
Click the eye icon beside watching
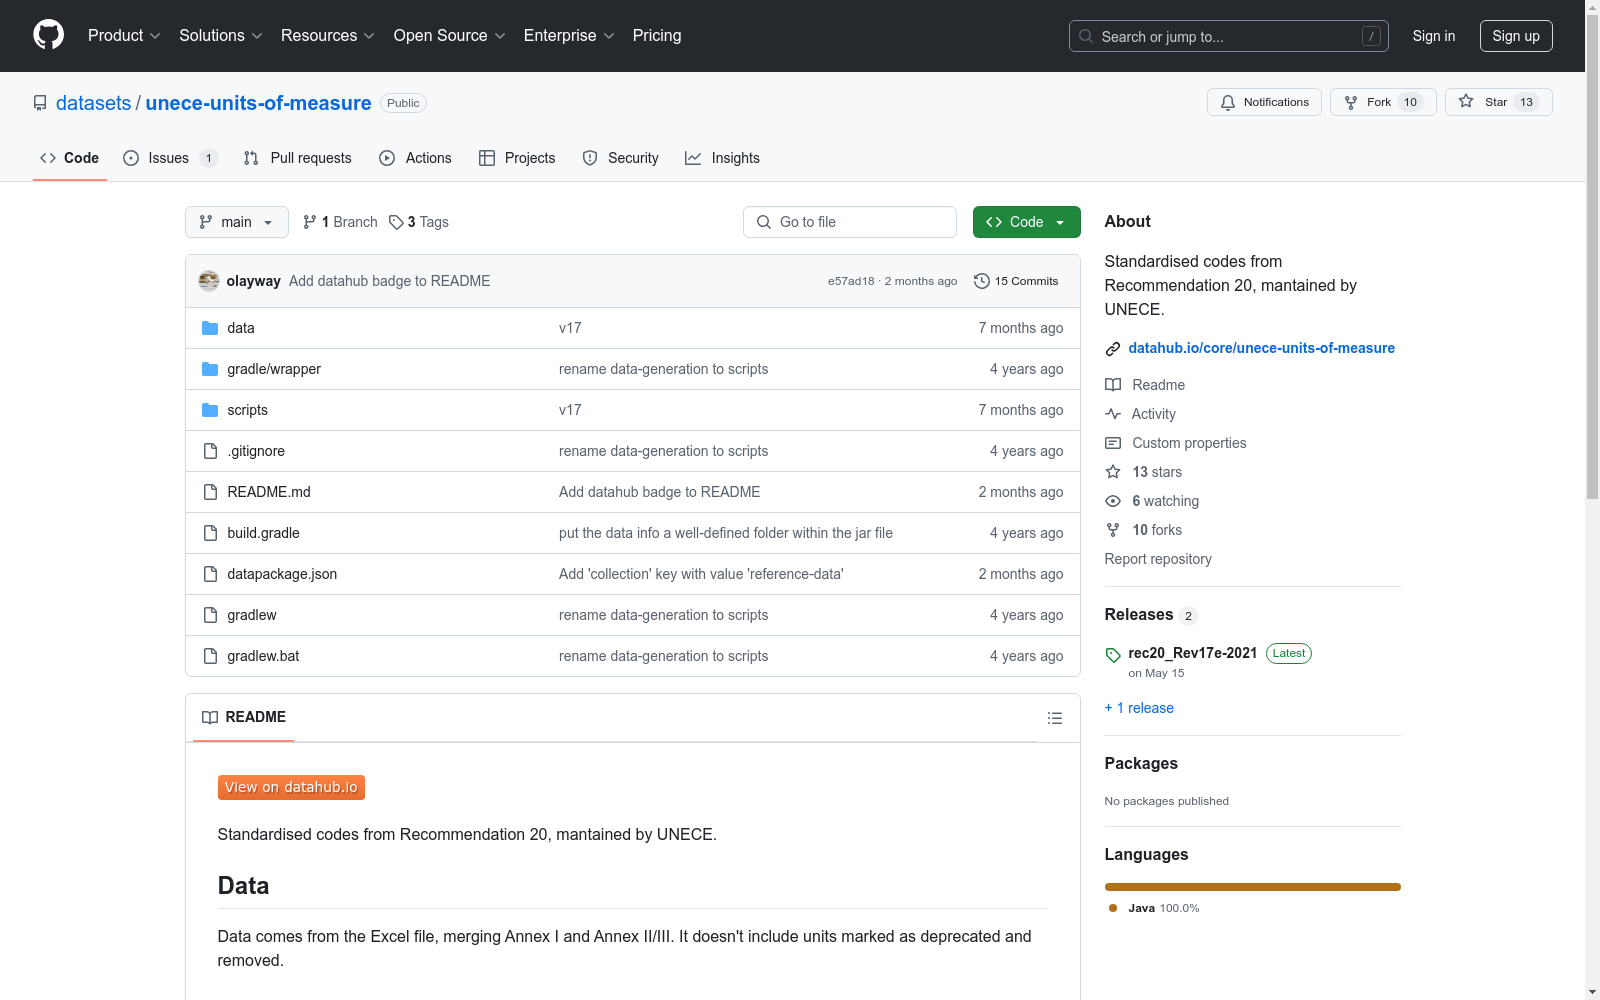pyautogui.click(x=1113, y=501)
